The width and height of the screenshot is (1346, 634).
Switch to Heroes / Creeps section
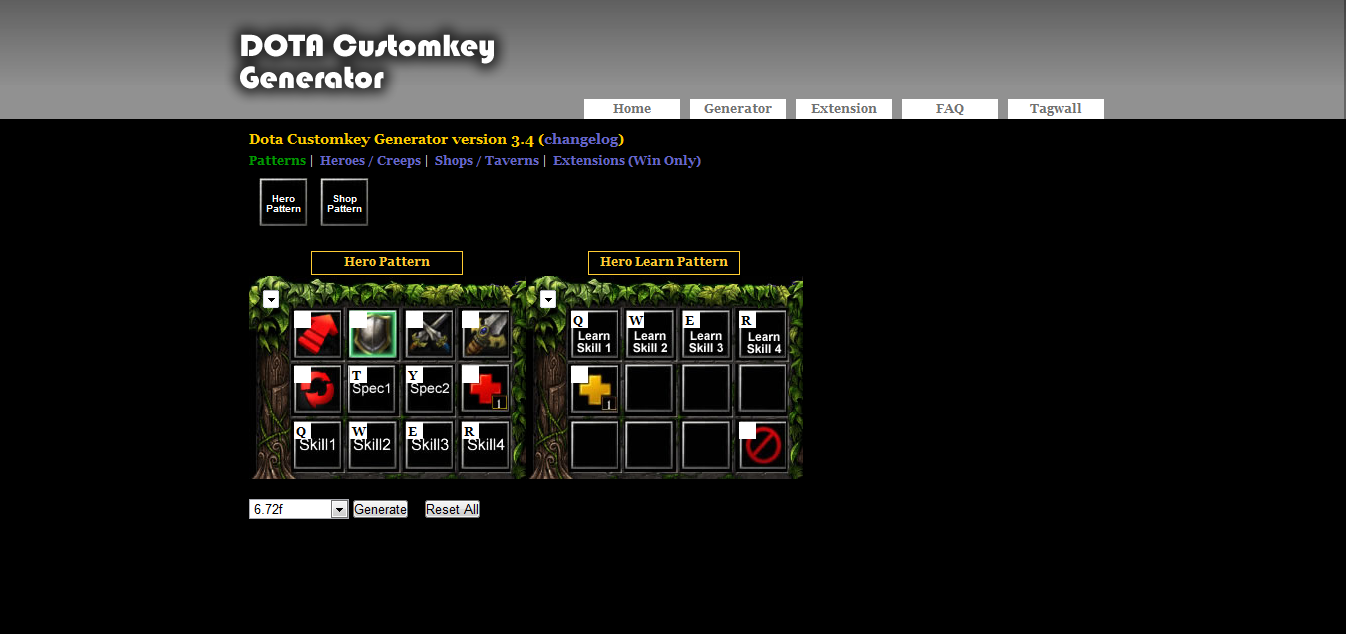coord(370,160)
